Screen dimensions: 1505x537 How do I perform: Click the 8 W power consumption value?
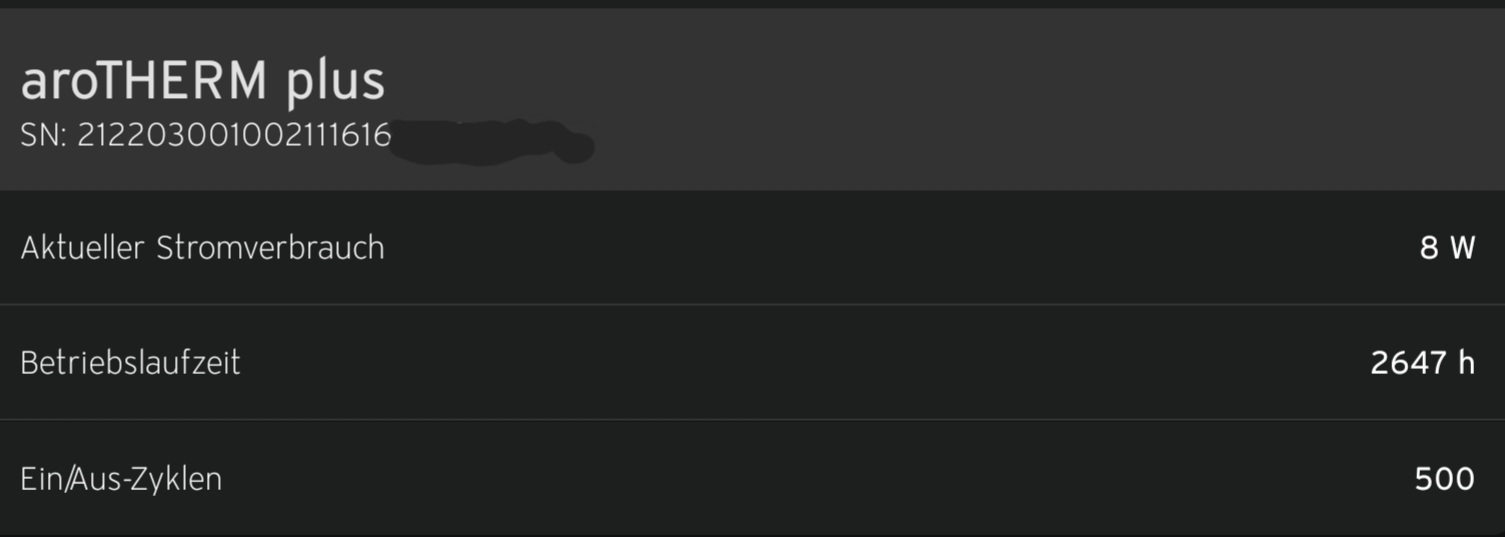[1447, 248]
